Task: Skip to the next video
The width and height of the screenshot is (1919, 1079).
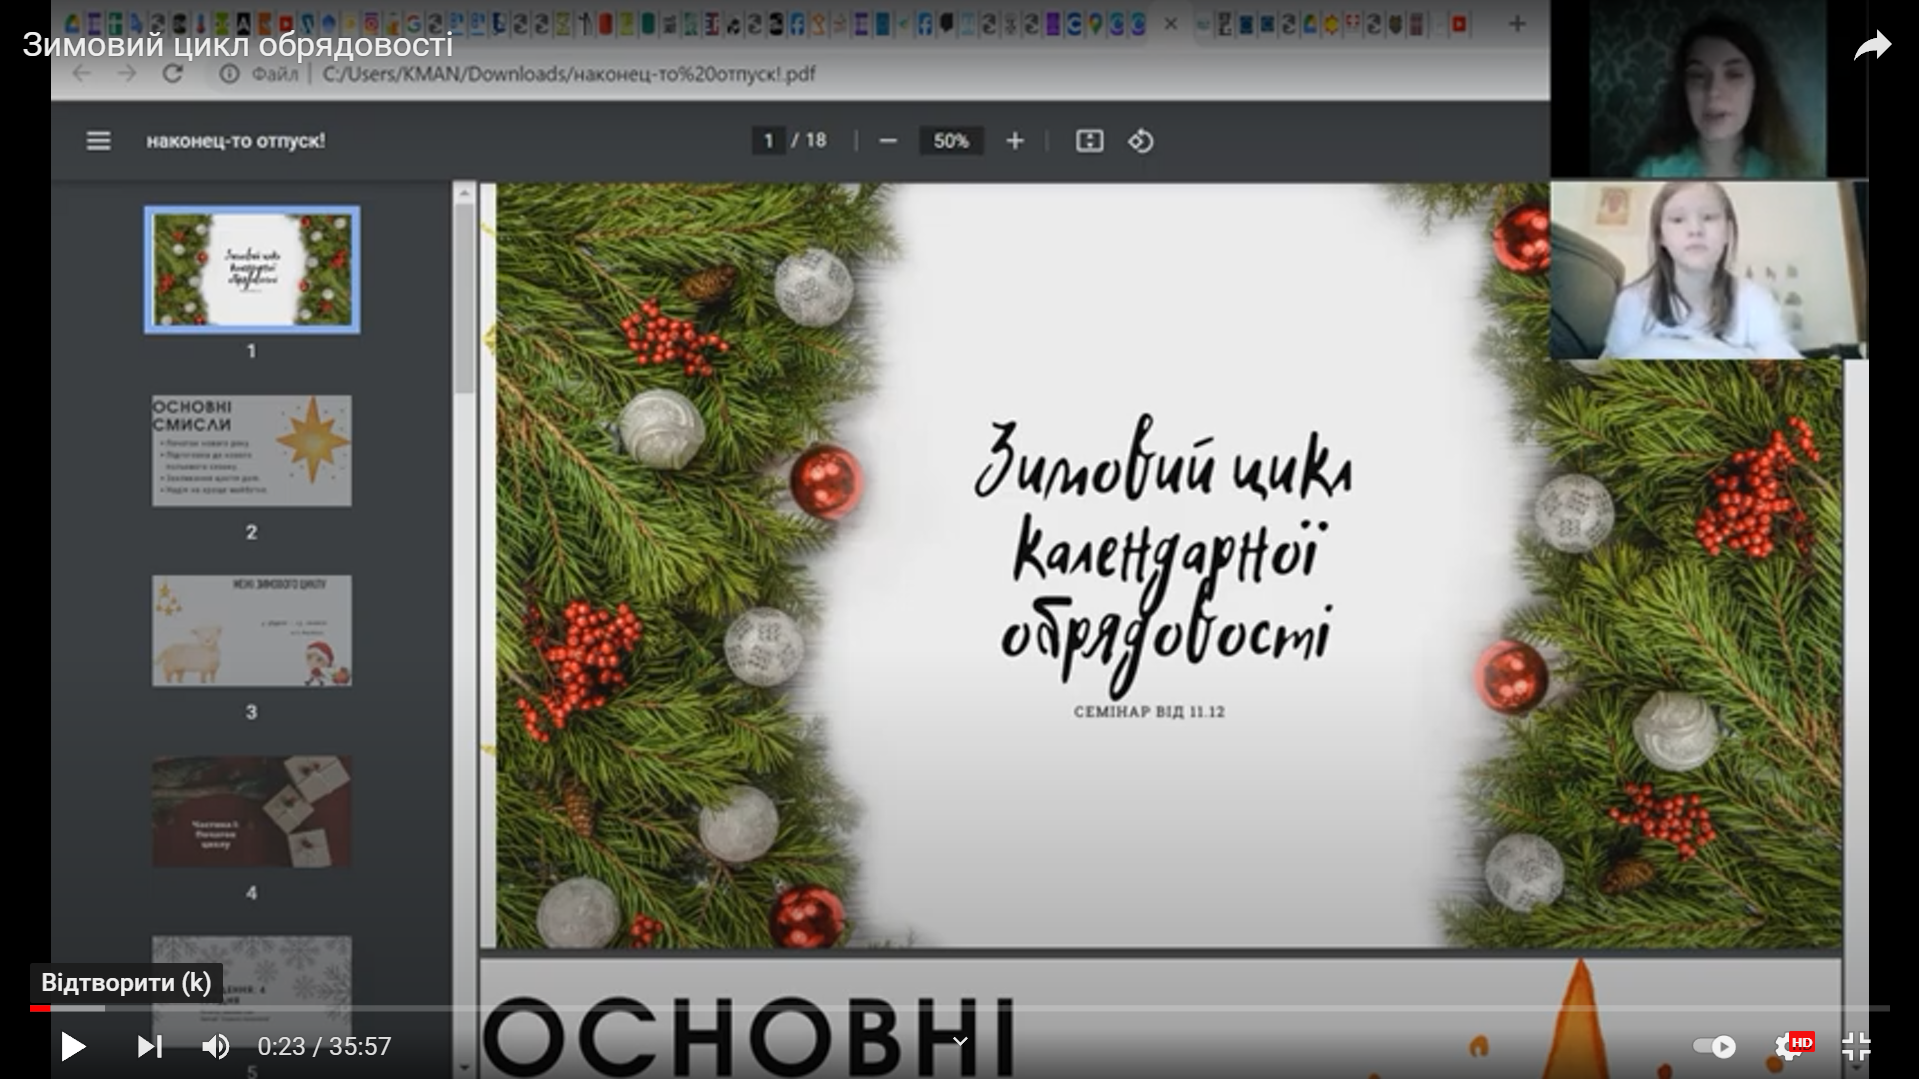Action: [x=149, y=1046]
